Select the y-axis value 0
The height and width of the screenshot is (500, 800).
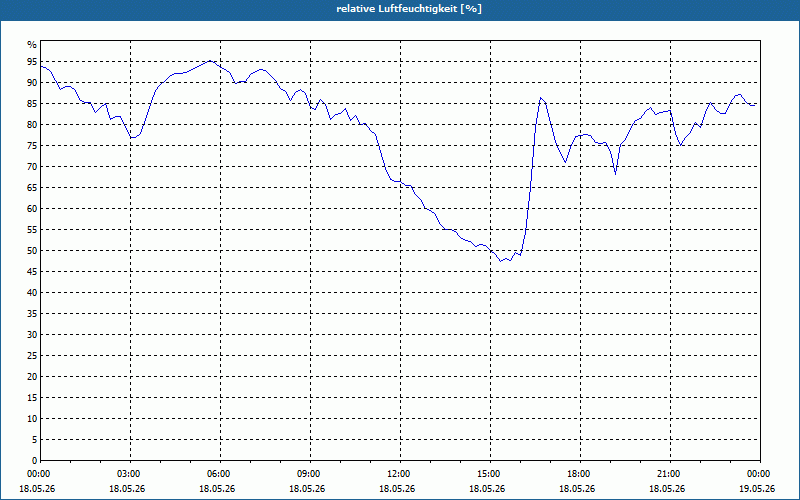35,461
